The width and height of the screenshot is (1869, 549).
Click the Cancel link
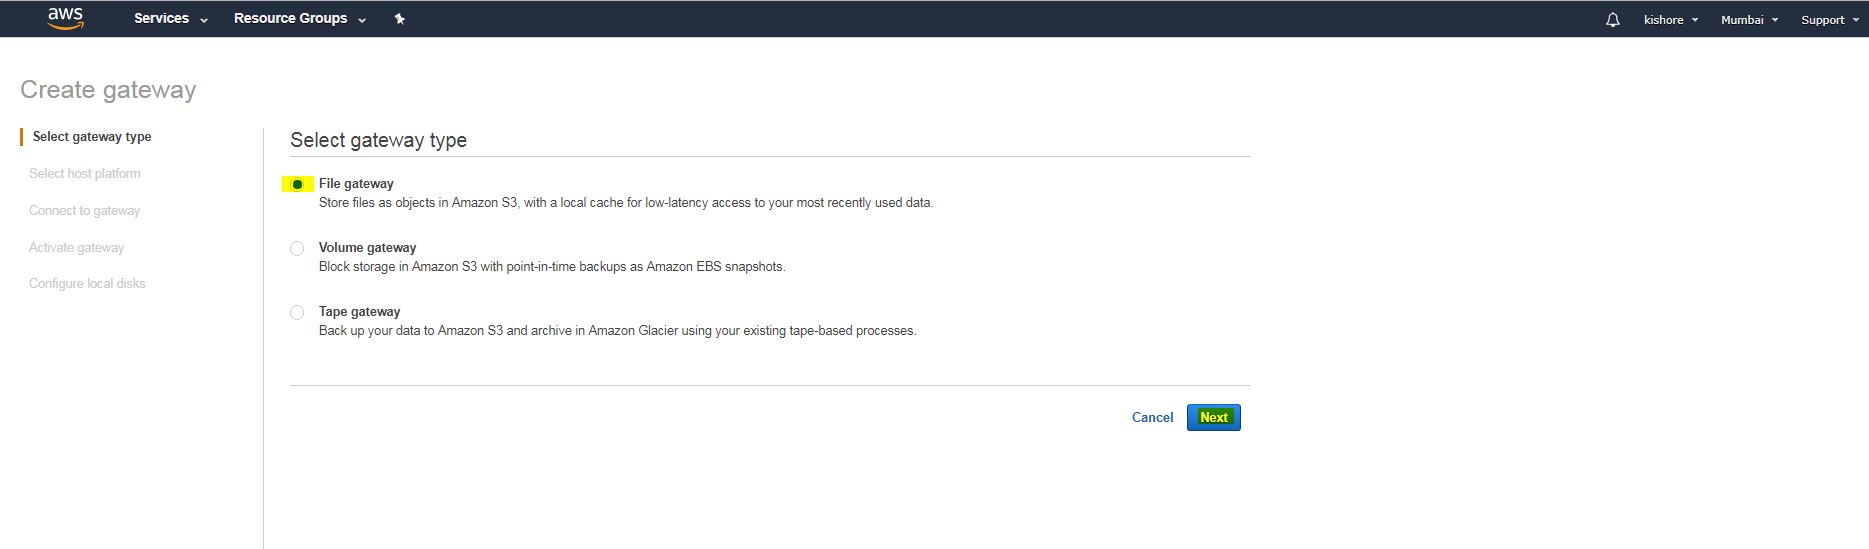tap(1152, 417)
